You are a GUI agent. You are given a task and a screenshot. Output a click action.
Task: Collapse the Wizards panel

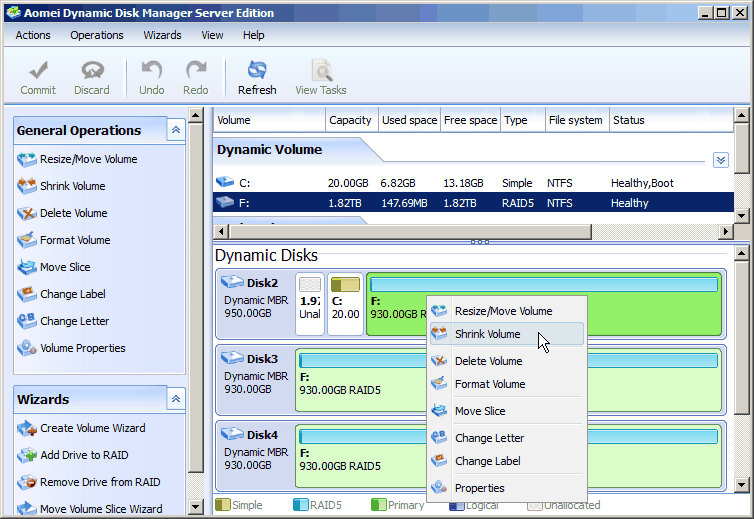175,399
